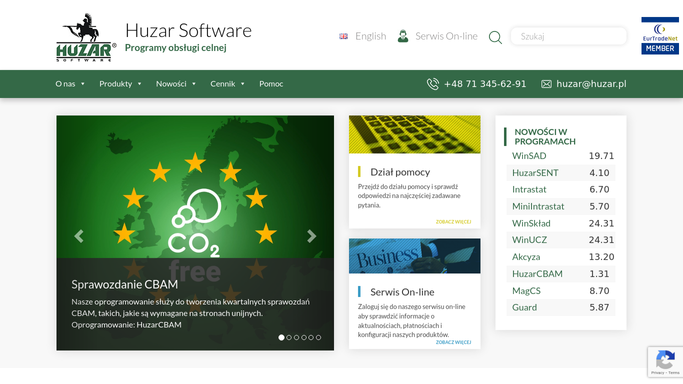The width and height of the screenshot is (683, 384).
Task: Advance to the next carousel slide arrow
Action: coord(311,236)
